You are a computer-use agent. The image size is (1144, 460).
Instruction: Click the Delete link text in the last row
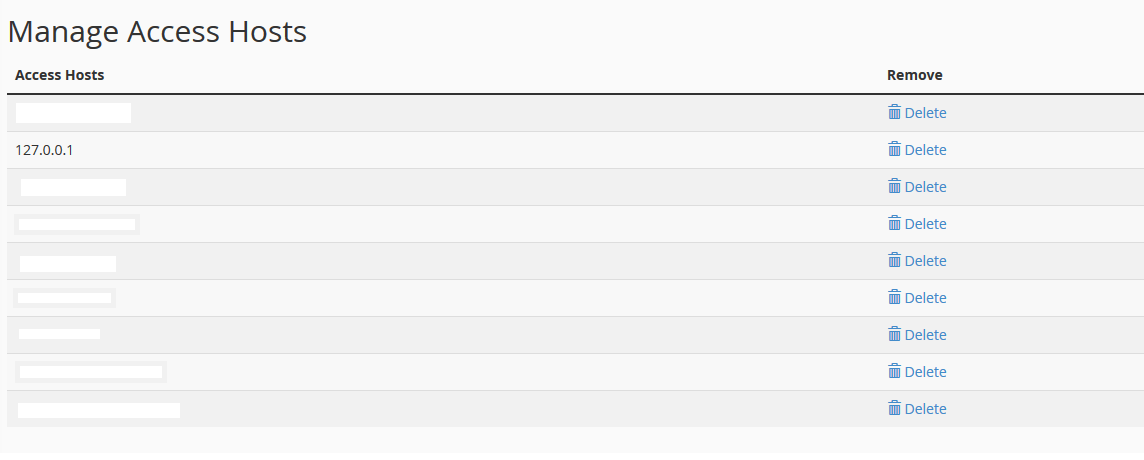[x=925, y=409]
